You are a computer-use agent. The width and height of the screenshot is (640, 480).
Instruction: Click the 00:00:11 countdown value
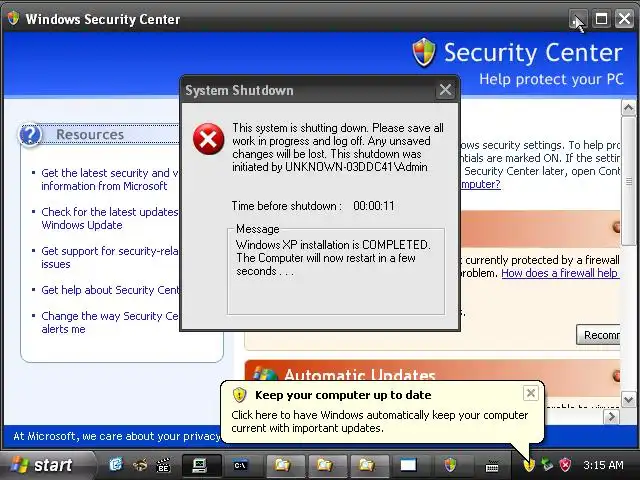tap(374, 206)
